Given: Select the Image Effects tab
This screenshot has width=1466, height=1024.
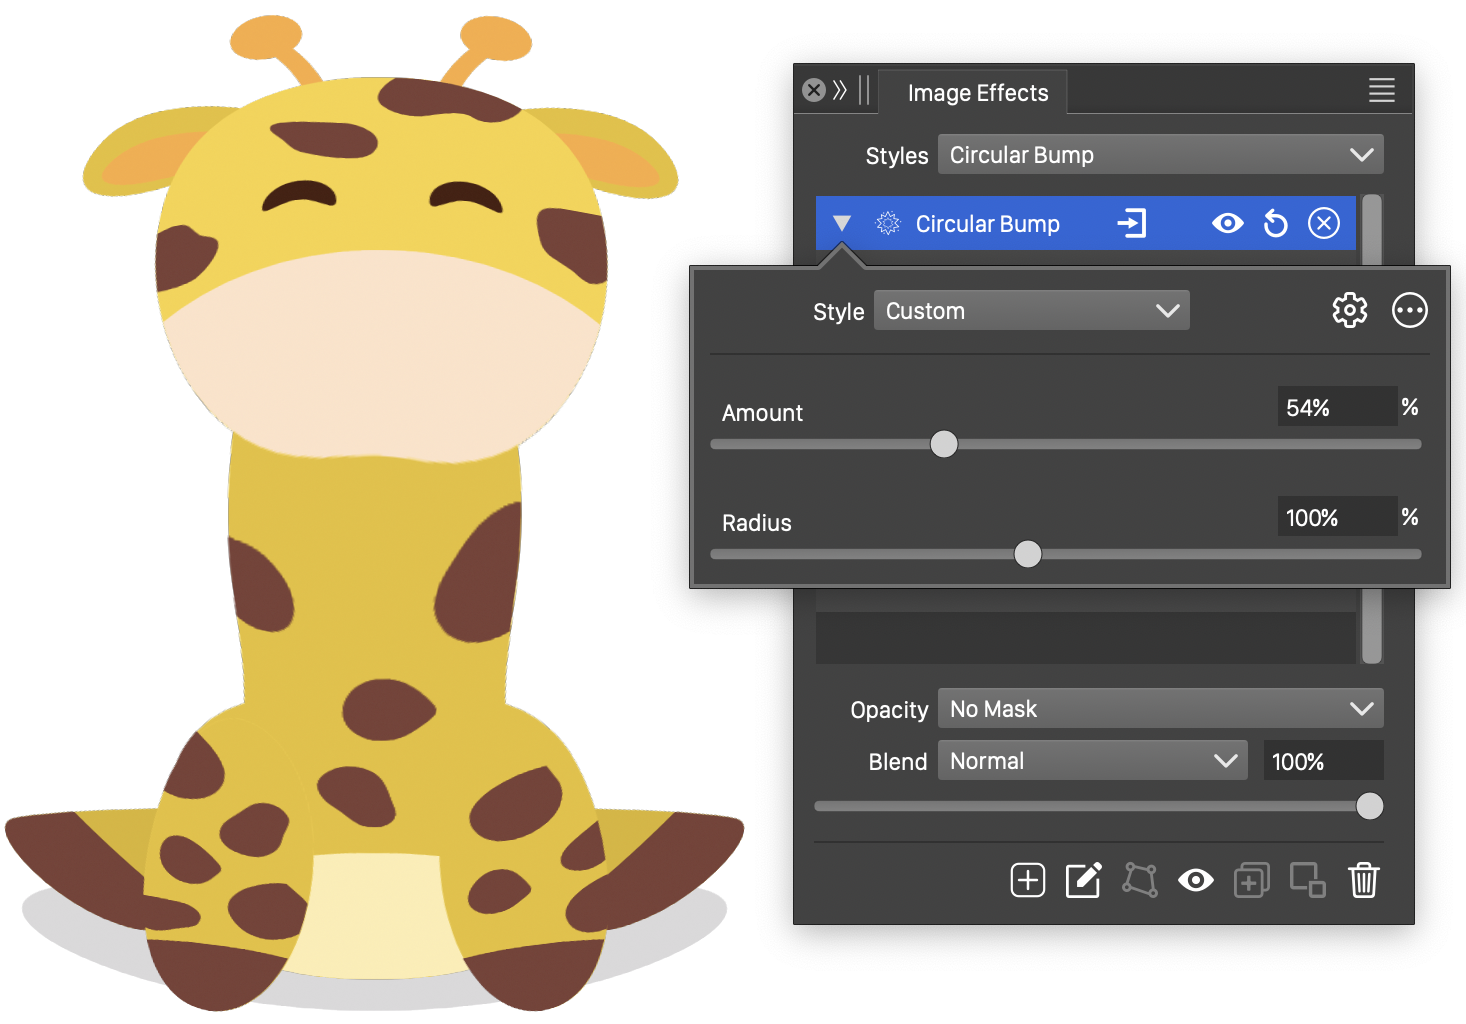Looking at the screenshot, I should point(977,93).
